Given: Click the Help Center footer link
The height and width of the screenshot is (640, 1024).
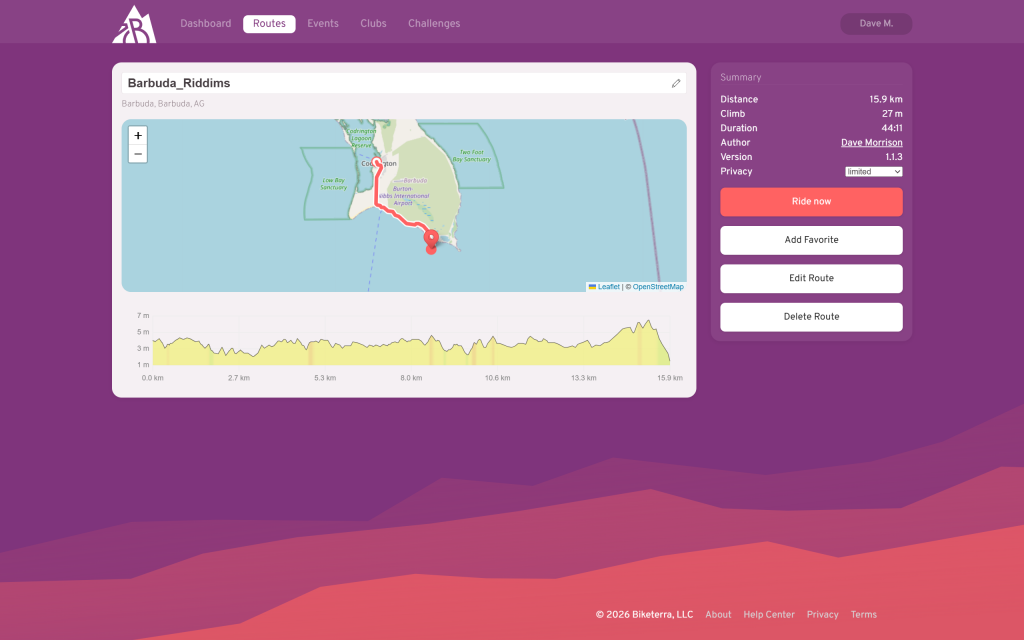Looking at the screenshot, I should pos(769,615).
